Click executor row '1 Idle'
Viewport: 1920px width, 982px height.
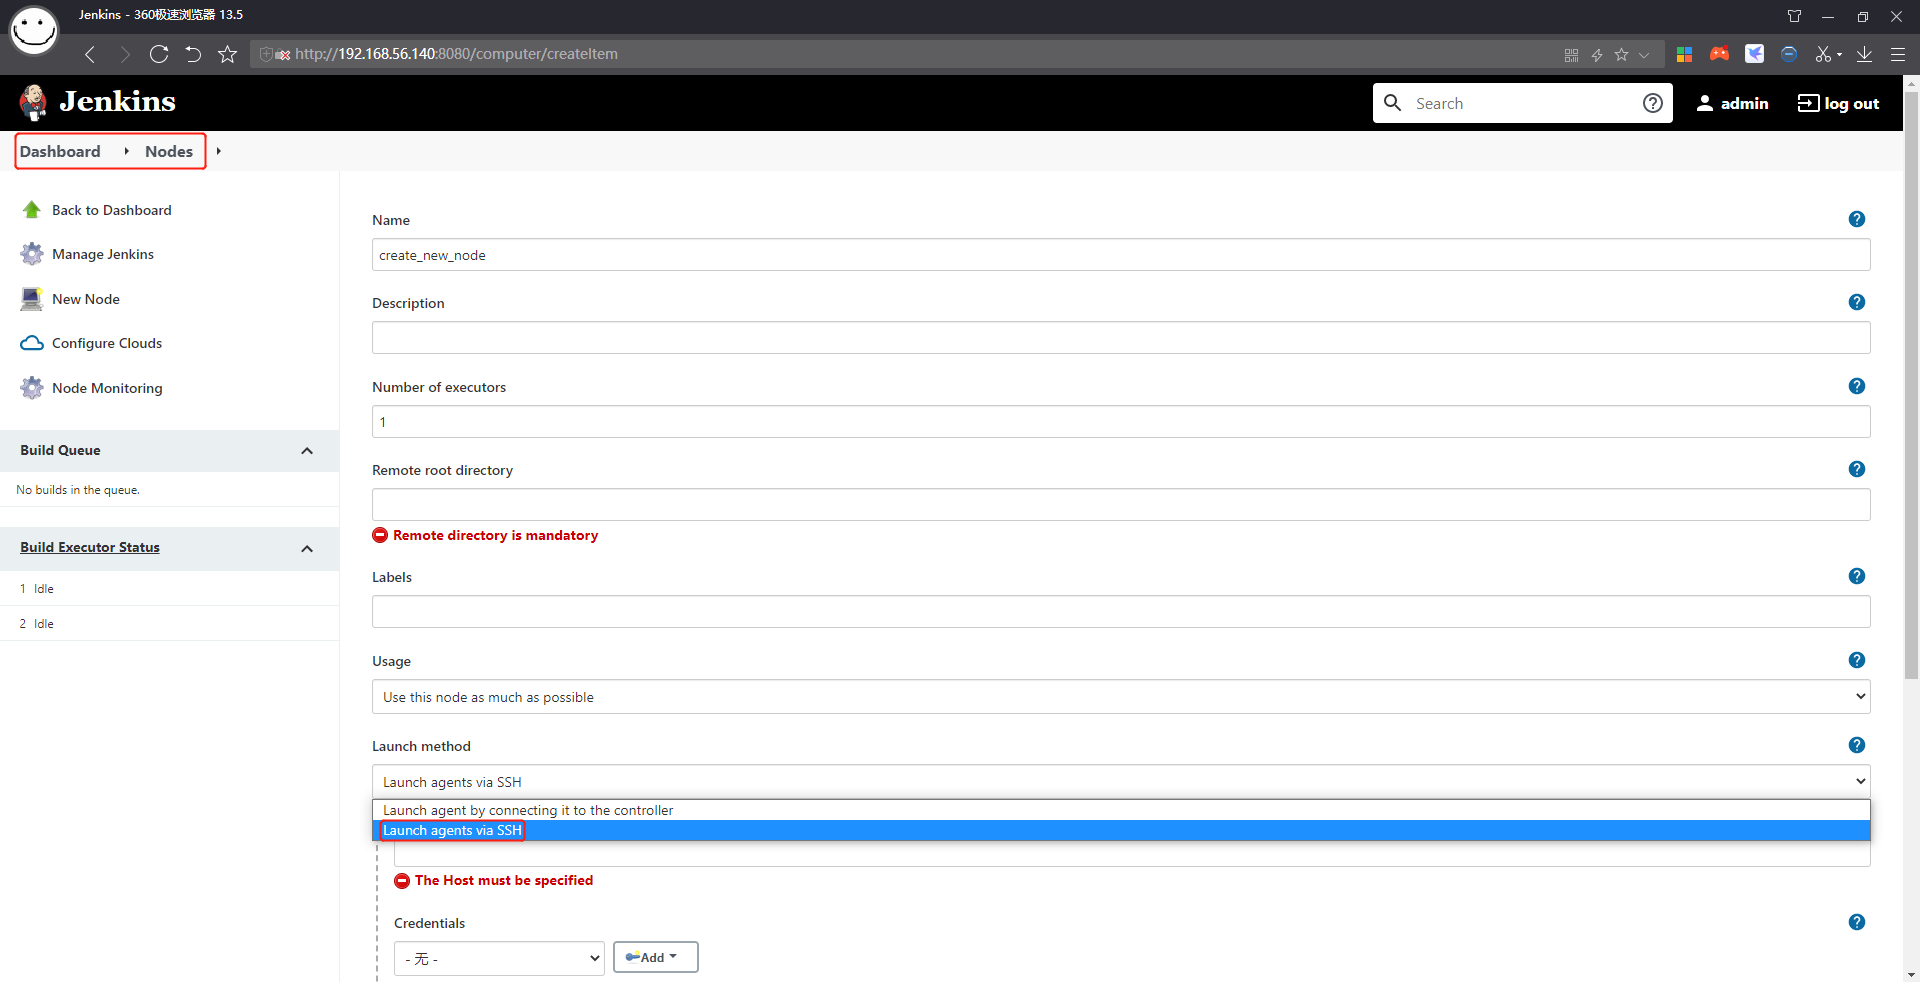(x=169, y=589)
